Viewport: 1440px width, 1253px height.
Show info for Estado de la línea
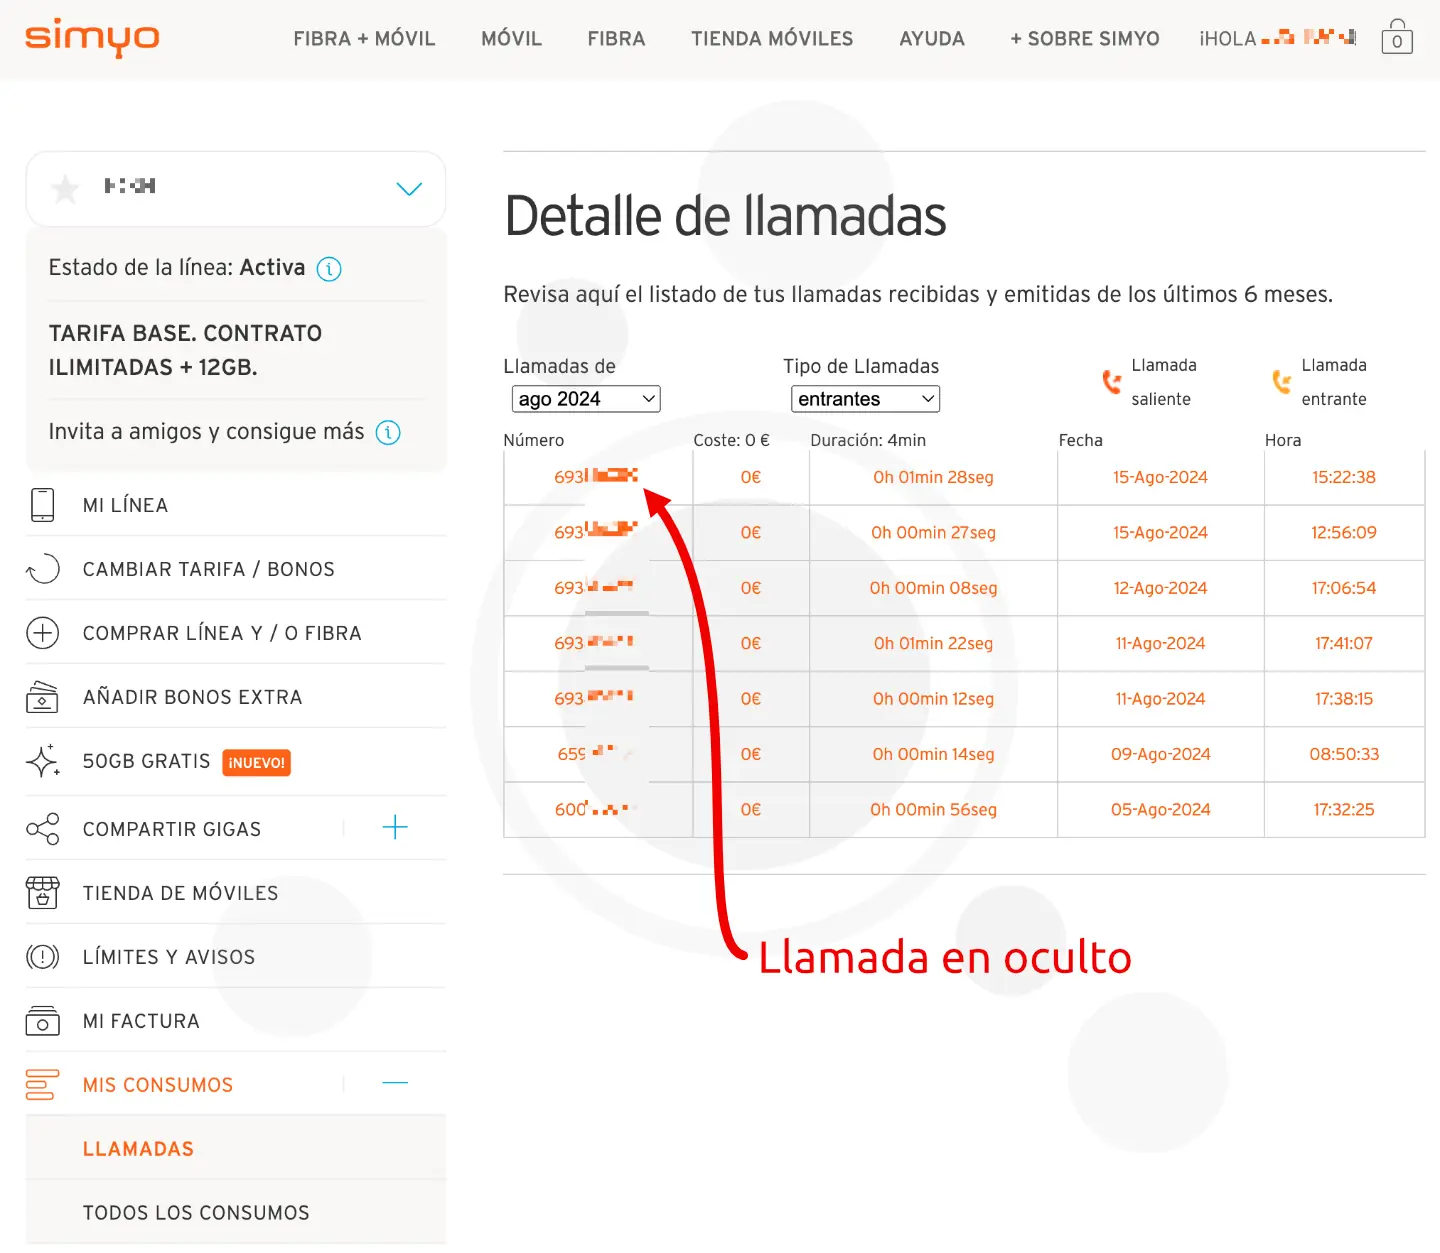point(329,269)
